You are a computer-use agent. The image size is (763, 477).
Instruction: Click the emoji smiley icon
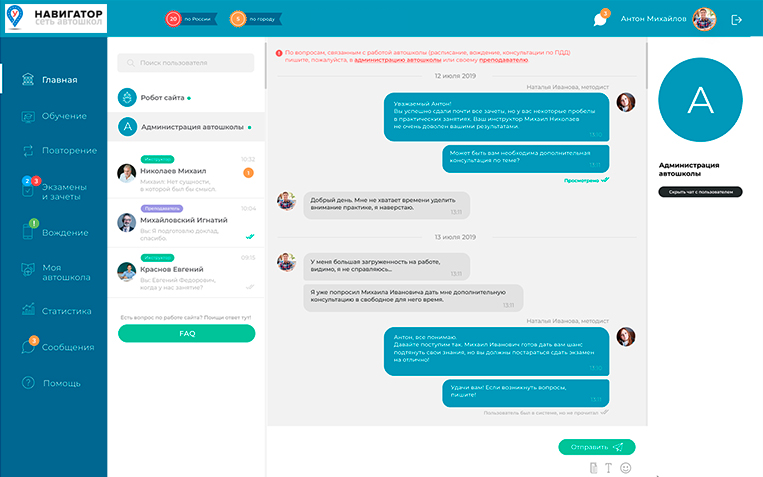coord(626,468)
